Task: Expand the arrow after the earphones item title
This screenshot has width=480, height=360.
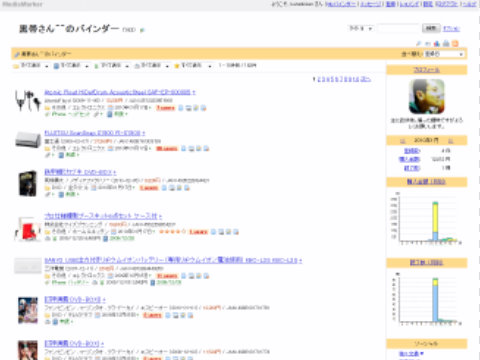Action: tap(194, 92)
